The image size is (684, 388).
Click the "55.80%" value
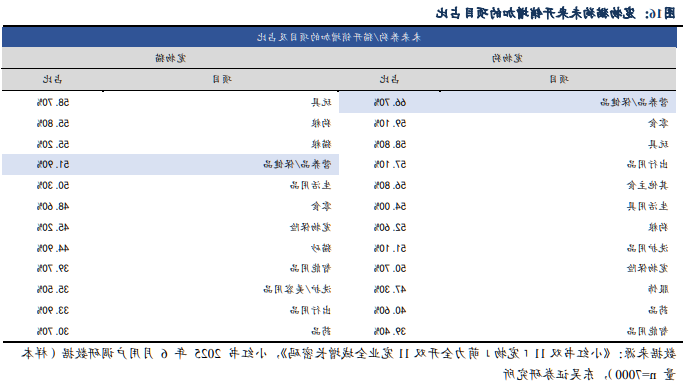tap(53, 124)
